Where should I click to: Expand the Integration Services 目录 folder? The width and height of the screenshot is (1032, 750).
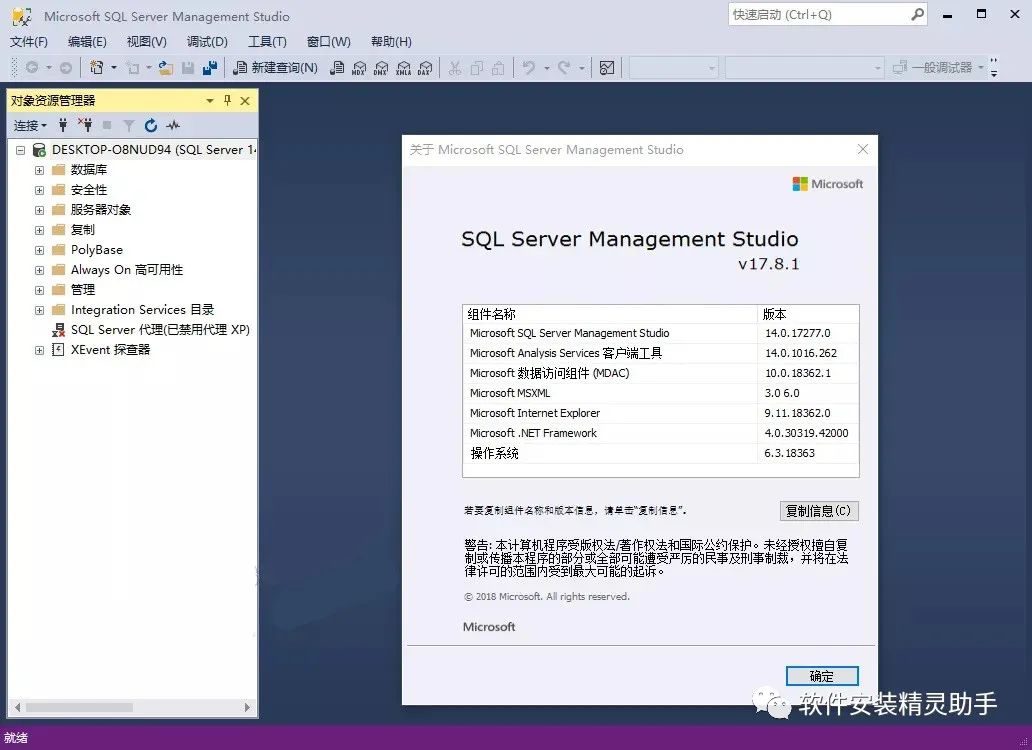point(39,311)
